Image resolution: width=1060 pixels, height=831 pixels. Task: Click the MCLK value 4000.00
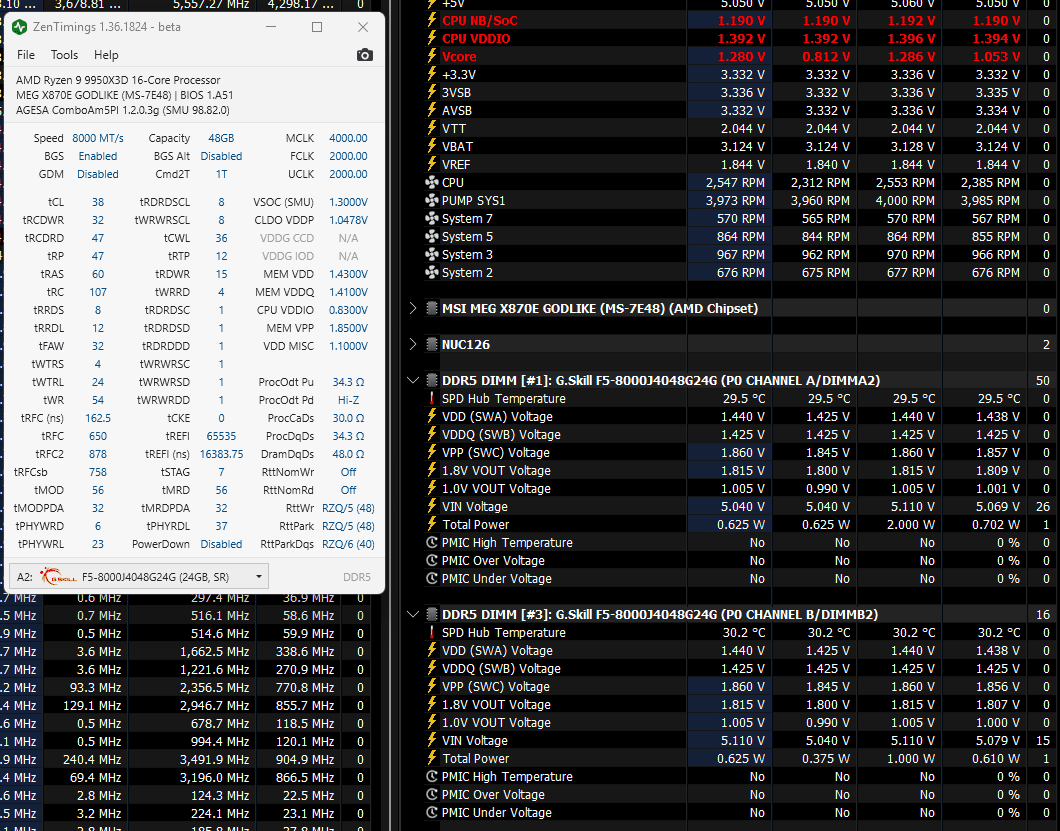348,138
